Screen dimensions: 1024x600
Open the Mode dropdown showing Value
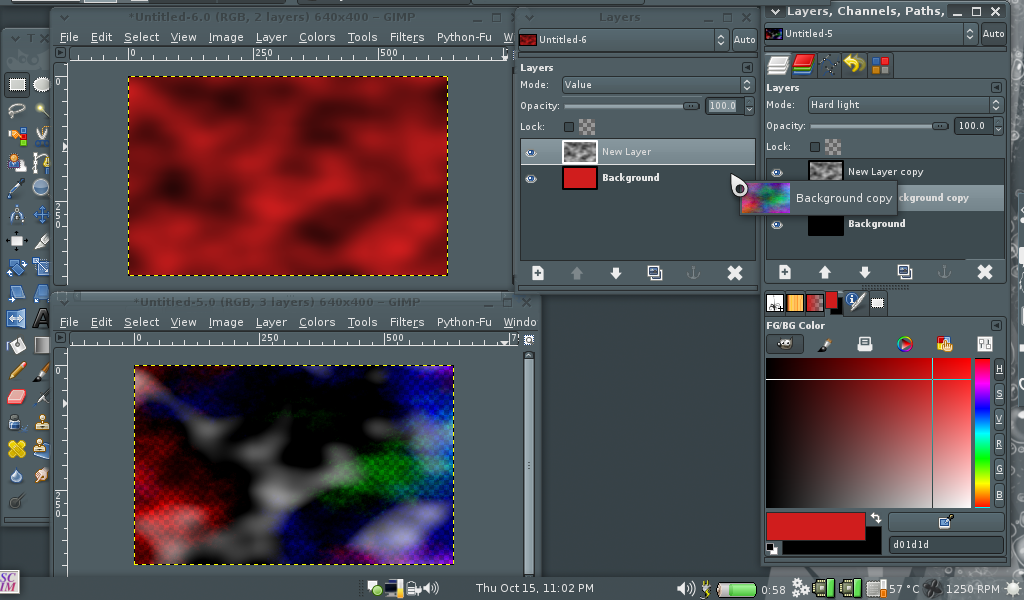pyautogui.click(x=655, y=84)
